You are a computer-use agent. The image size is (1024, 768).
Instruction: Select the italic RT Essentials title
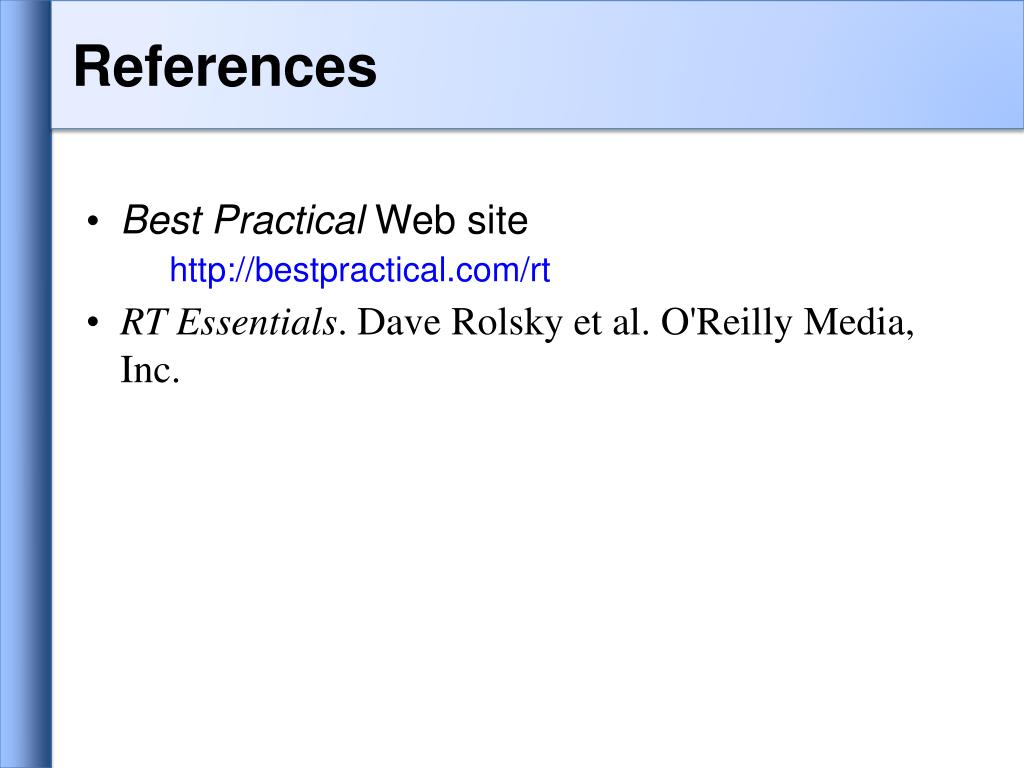coord(229,322)
